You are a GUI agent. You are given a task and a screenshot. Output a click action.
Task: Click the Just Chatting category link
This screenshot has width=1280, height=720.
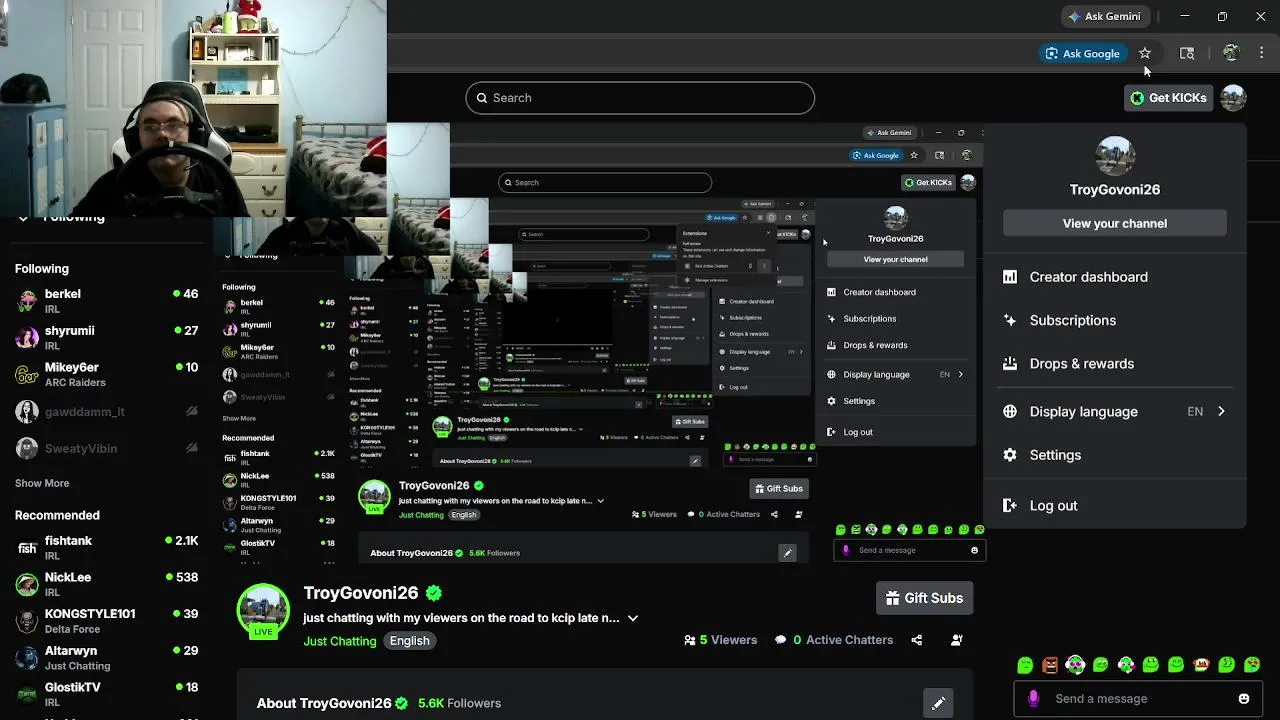click(340, 641)
